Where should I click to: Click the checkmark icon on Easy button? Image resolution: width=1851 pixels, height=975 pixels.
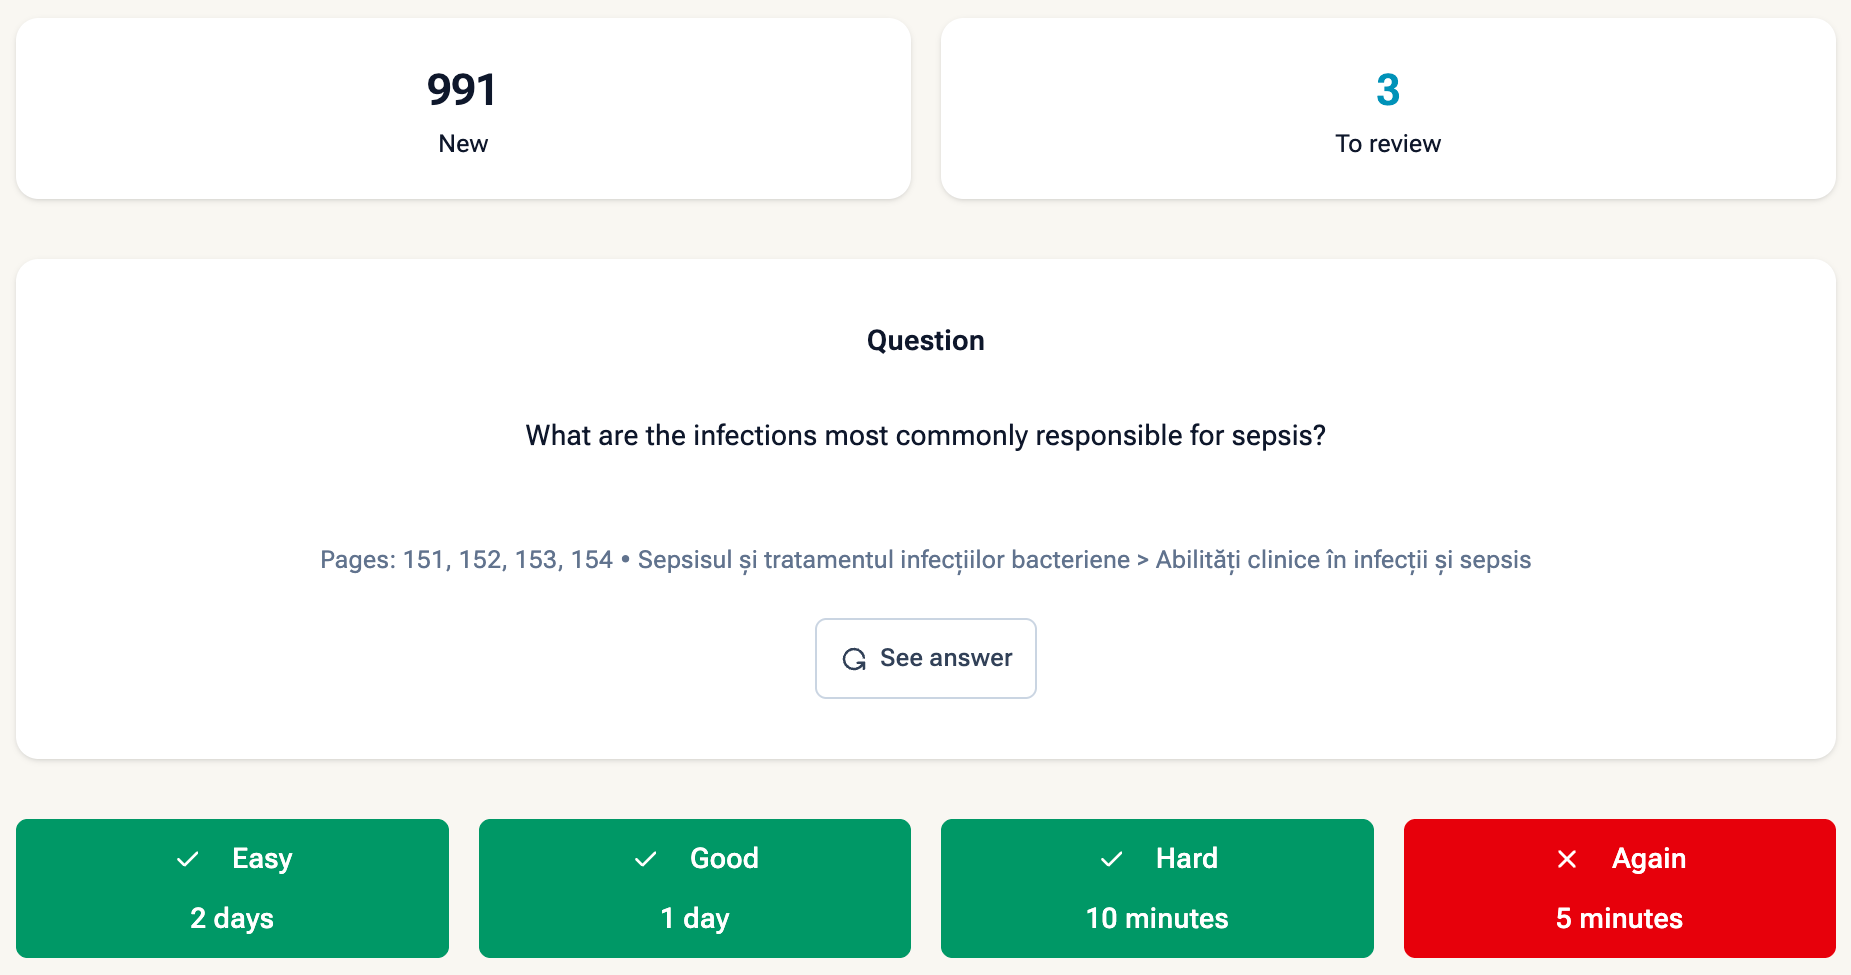point(188,859)
